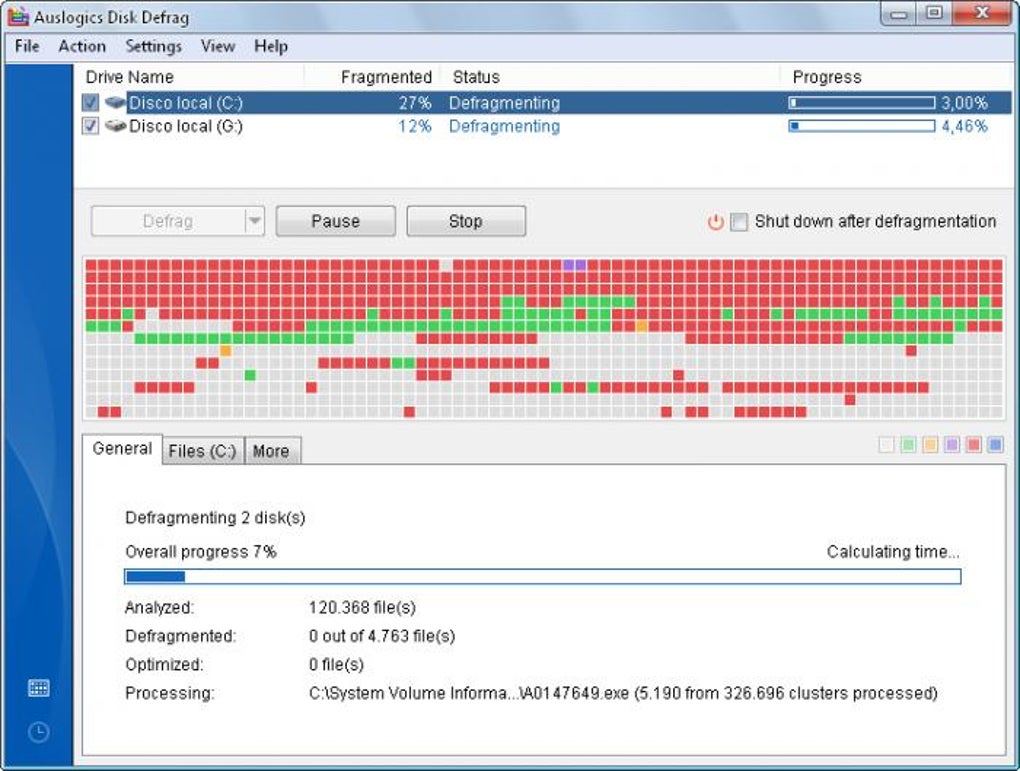Screen dimensions: 1020x771
Task: Click the 12% fragmented value
Action: click(x=415, y=126)
